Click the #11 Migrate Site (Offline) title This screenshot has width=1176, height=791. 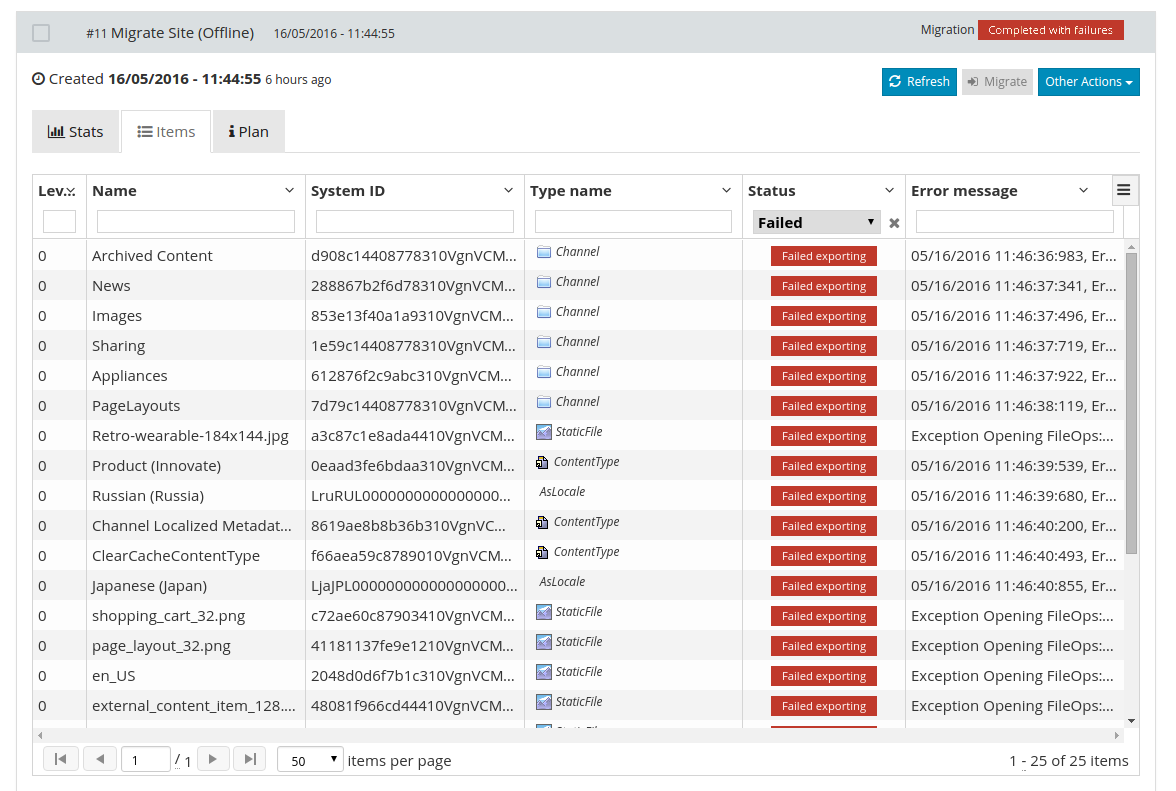(170, 33)
